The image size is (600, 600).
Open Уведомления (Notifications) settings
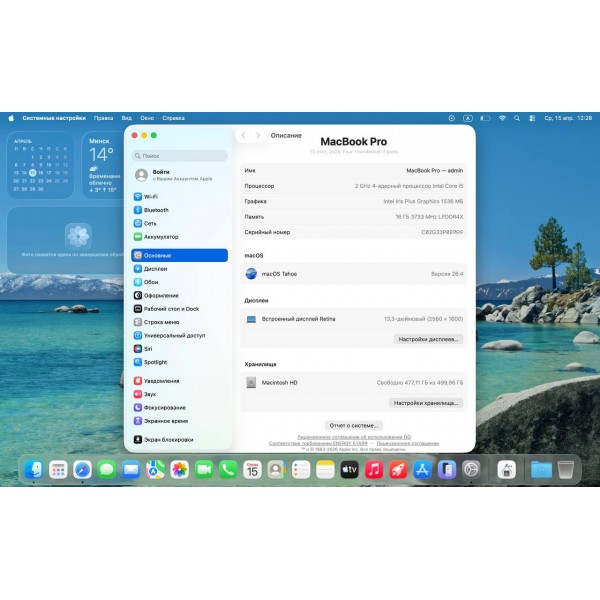[x=161, y=381]
